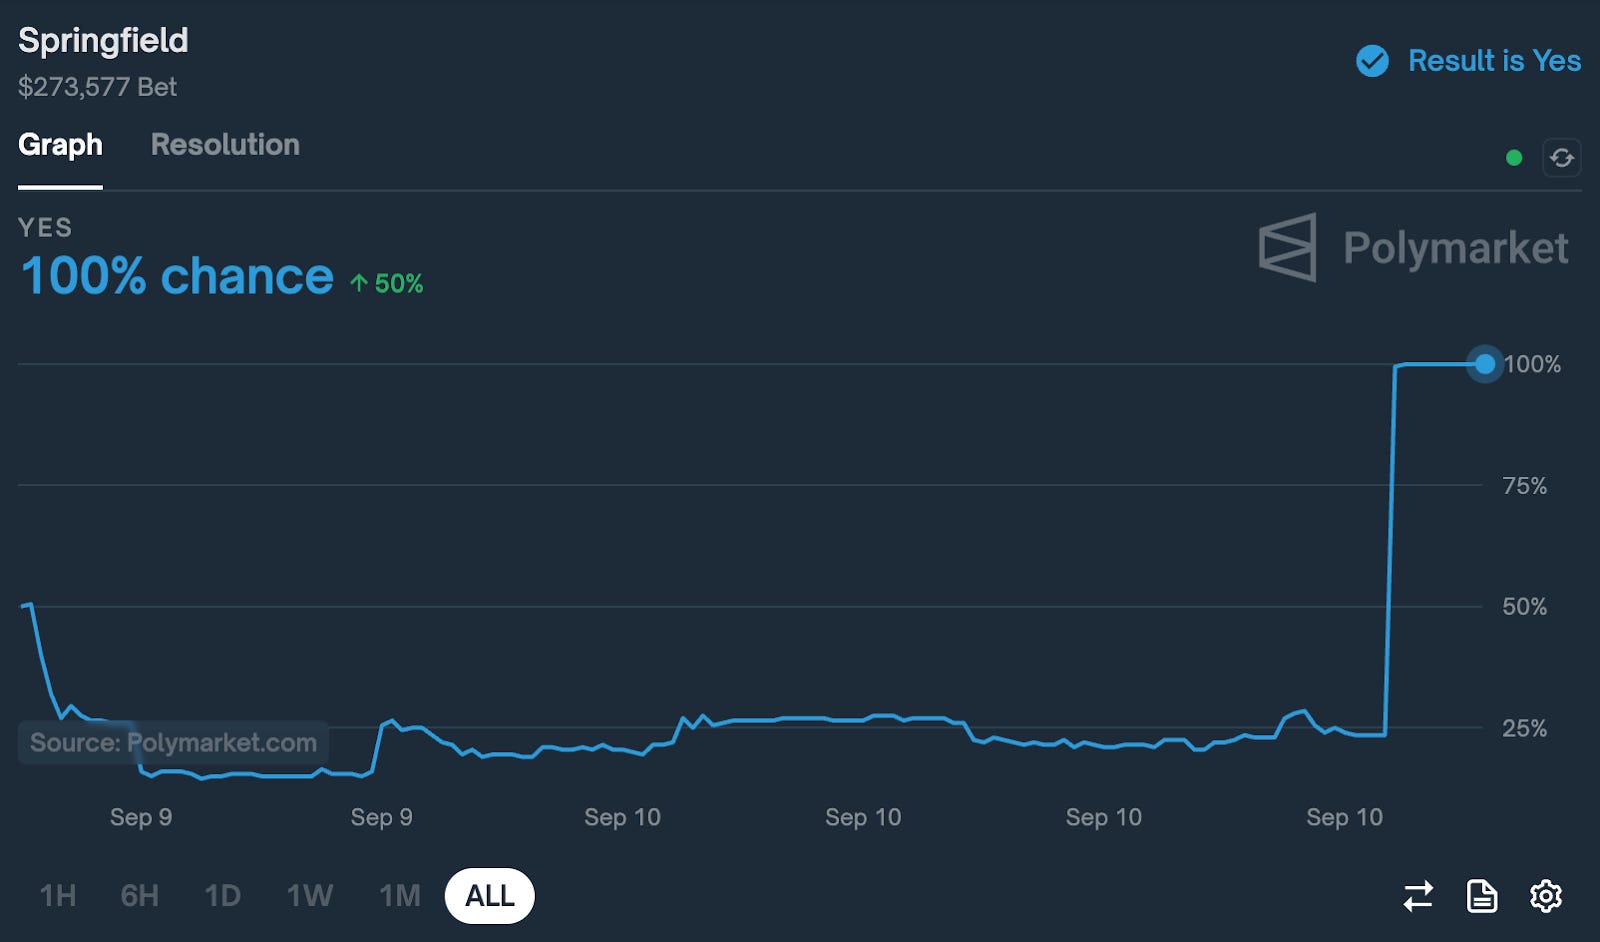Select the 1M time range

[x=400, y=896]
